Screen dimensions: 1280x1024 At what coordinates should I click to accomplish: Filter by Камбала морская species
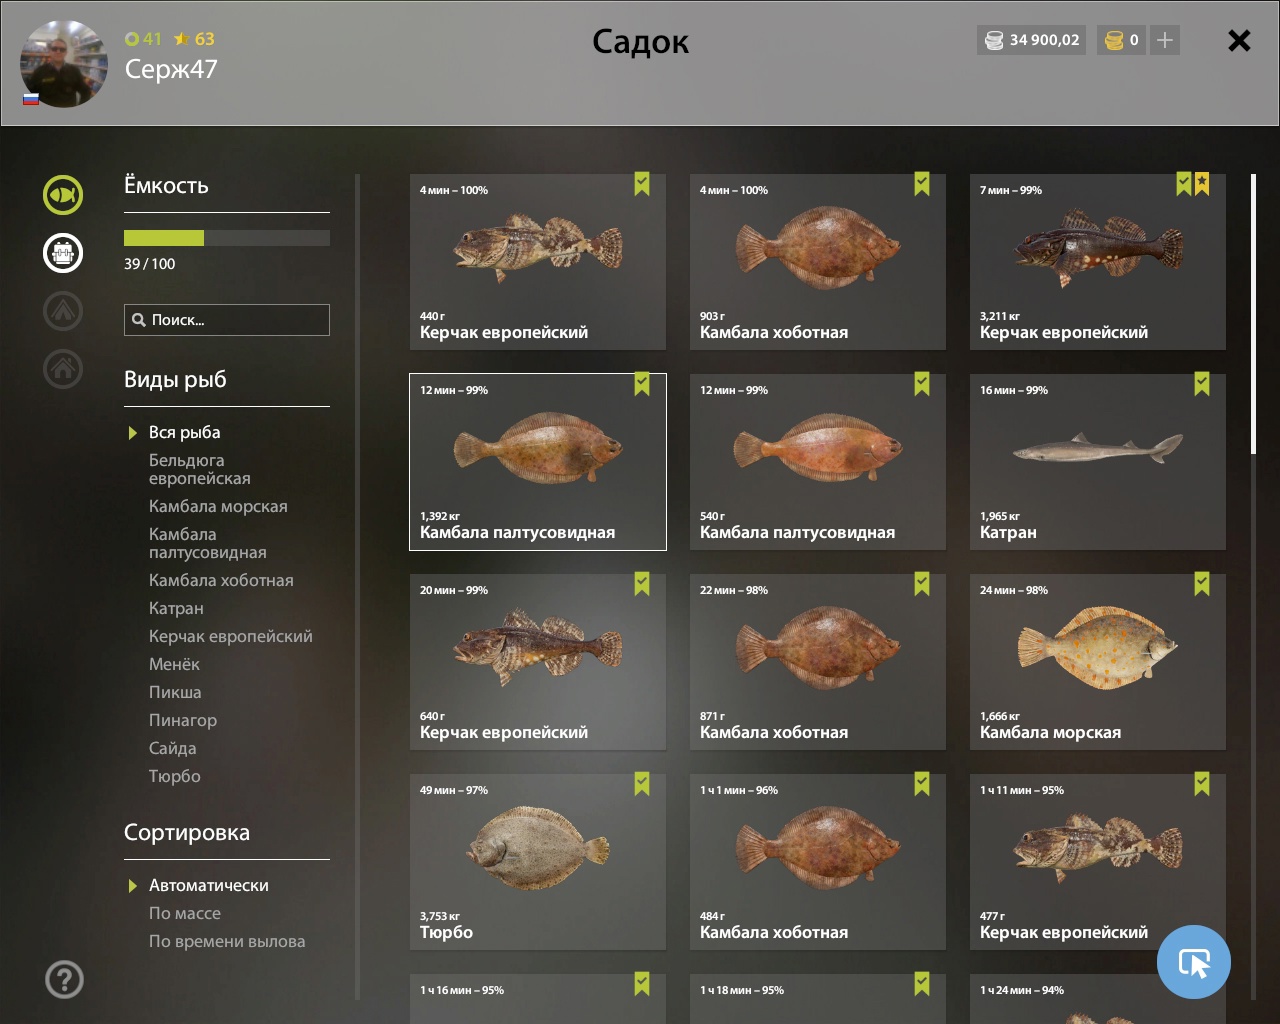click(x=218, y=506)
